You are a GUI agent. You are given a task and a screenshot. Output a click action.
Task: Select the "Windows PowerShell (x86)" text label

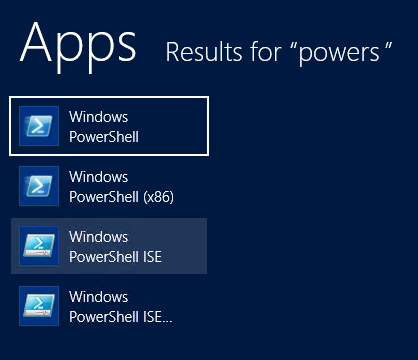tap(121, 187)
